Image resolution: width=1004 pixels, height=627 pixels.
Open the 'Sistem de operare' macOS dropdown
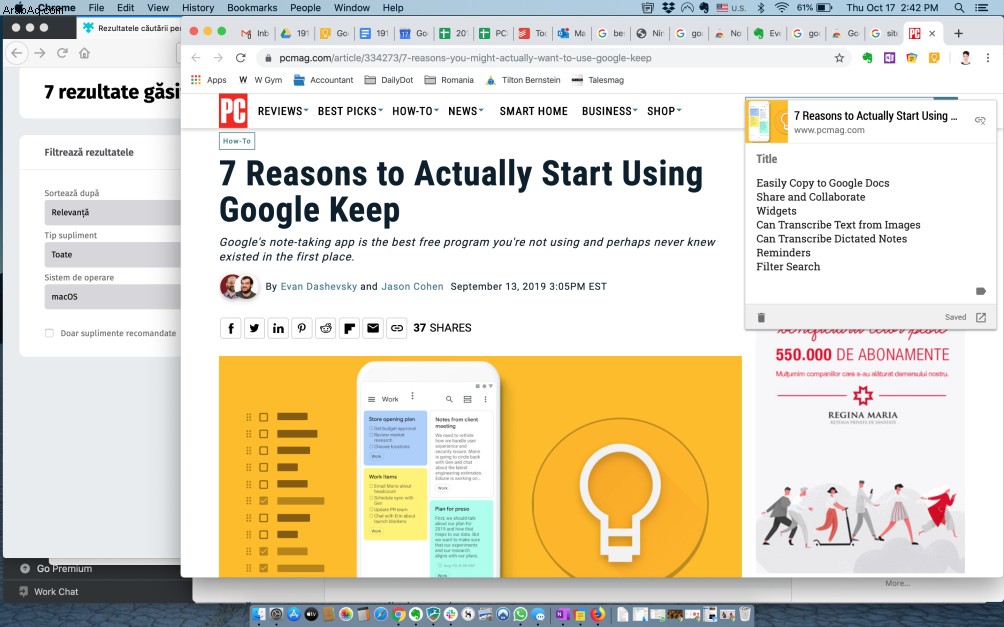[112, 297]
